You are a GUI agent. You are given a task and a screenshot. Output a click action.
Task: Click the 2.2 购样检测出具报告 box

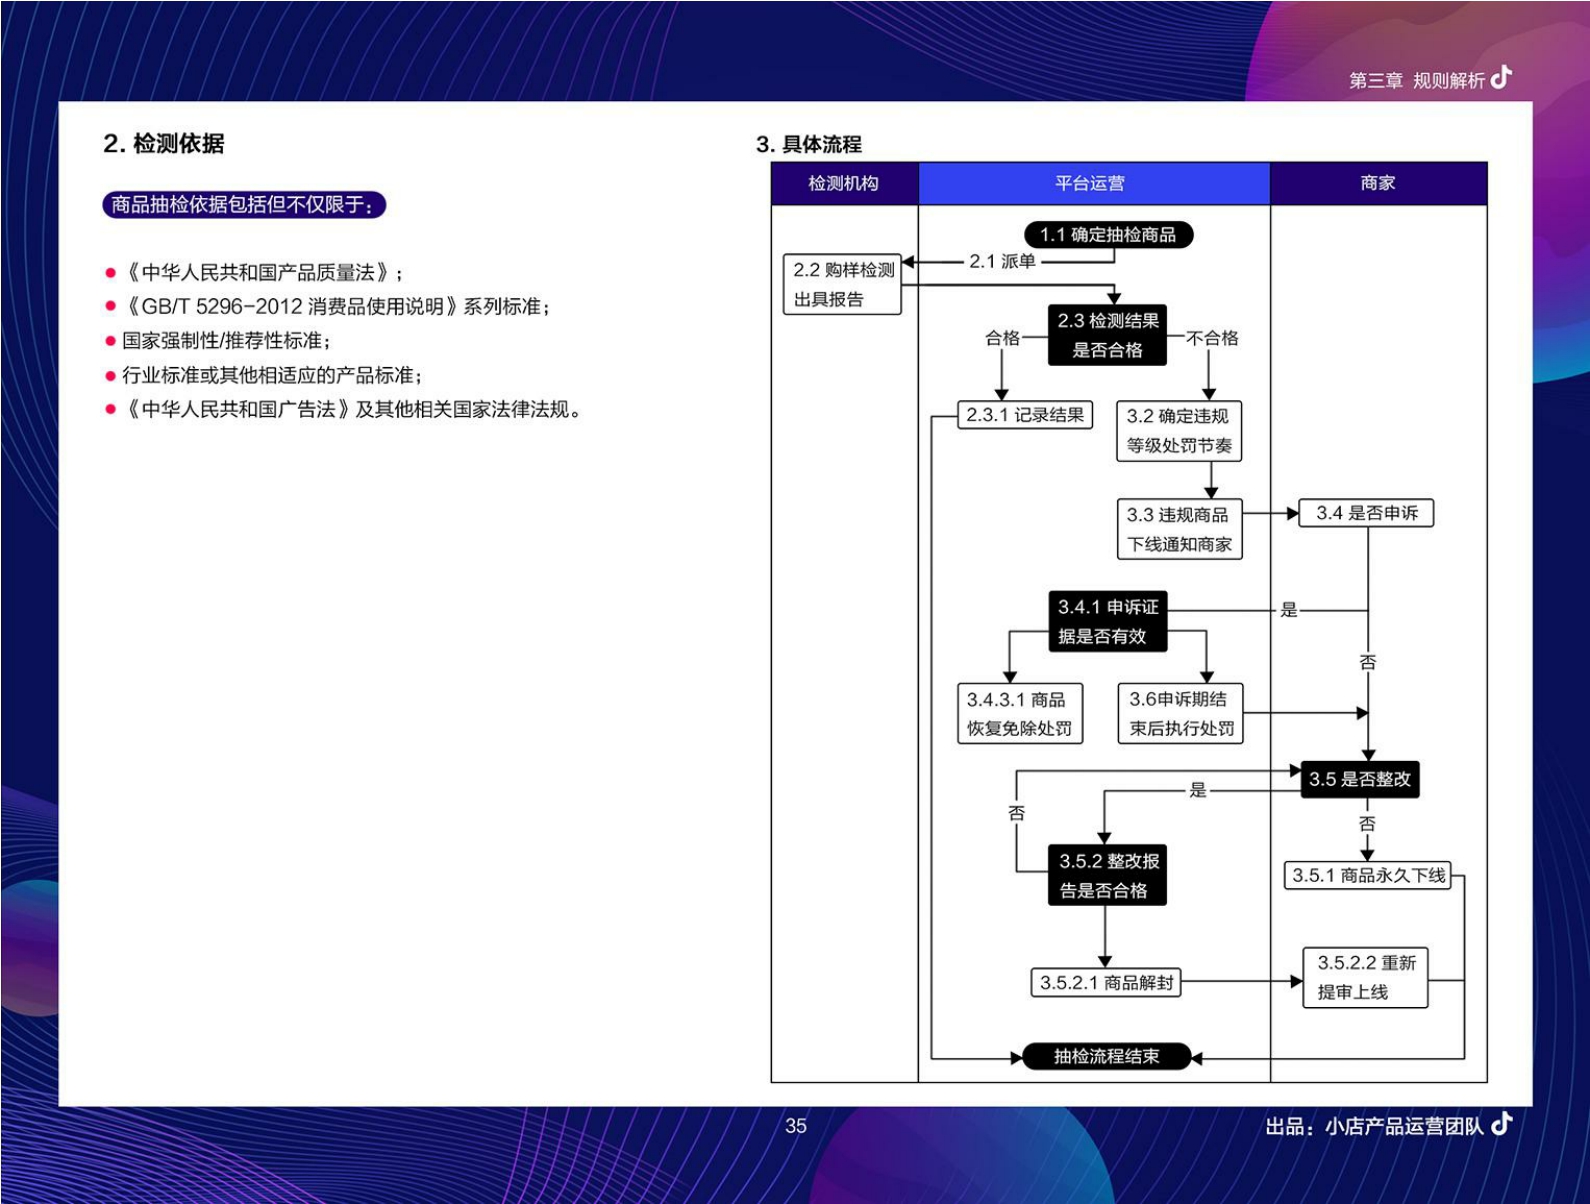pos(842,284)
